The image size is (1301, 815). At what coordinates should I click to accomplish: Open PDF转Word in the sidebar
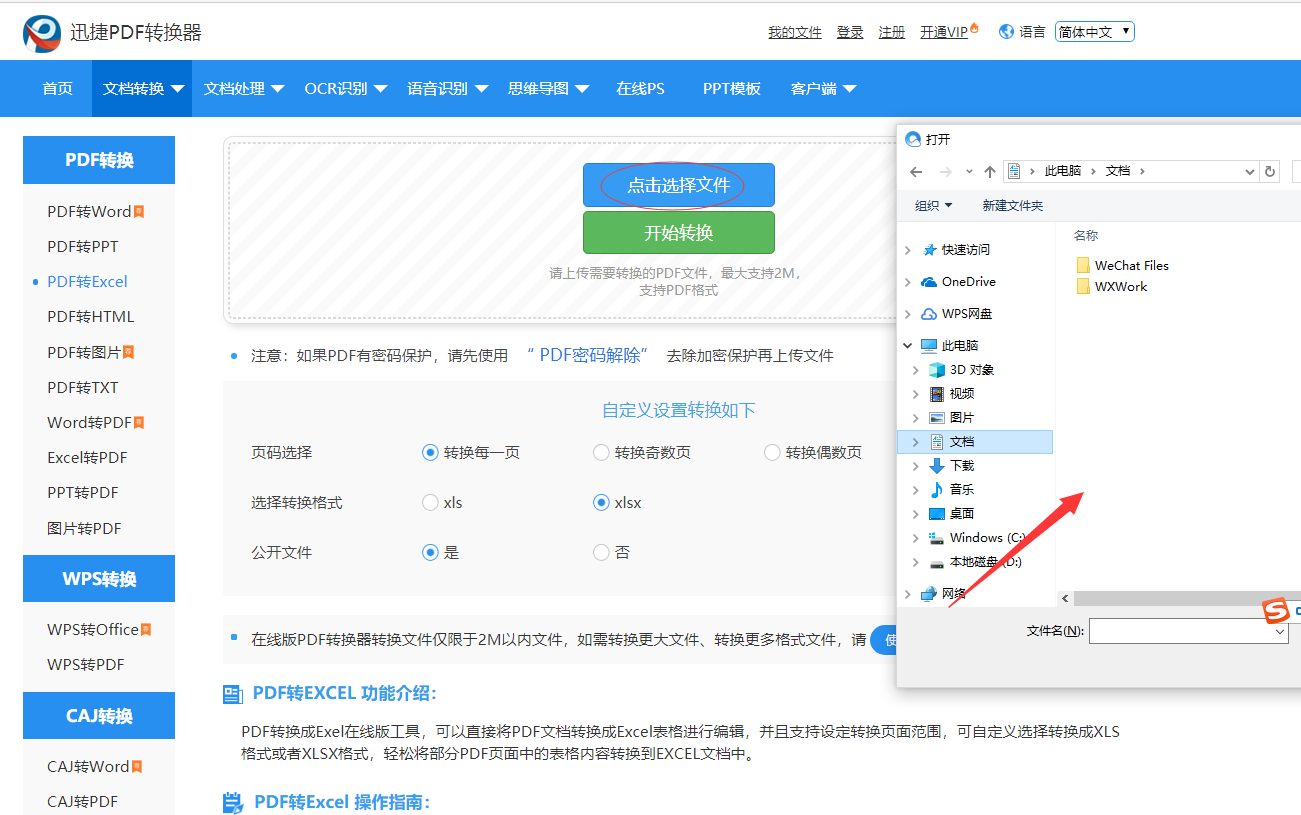coord(89,211)
